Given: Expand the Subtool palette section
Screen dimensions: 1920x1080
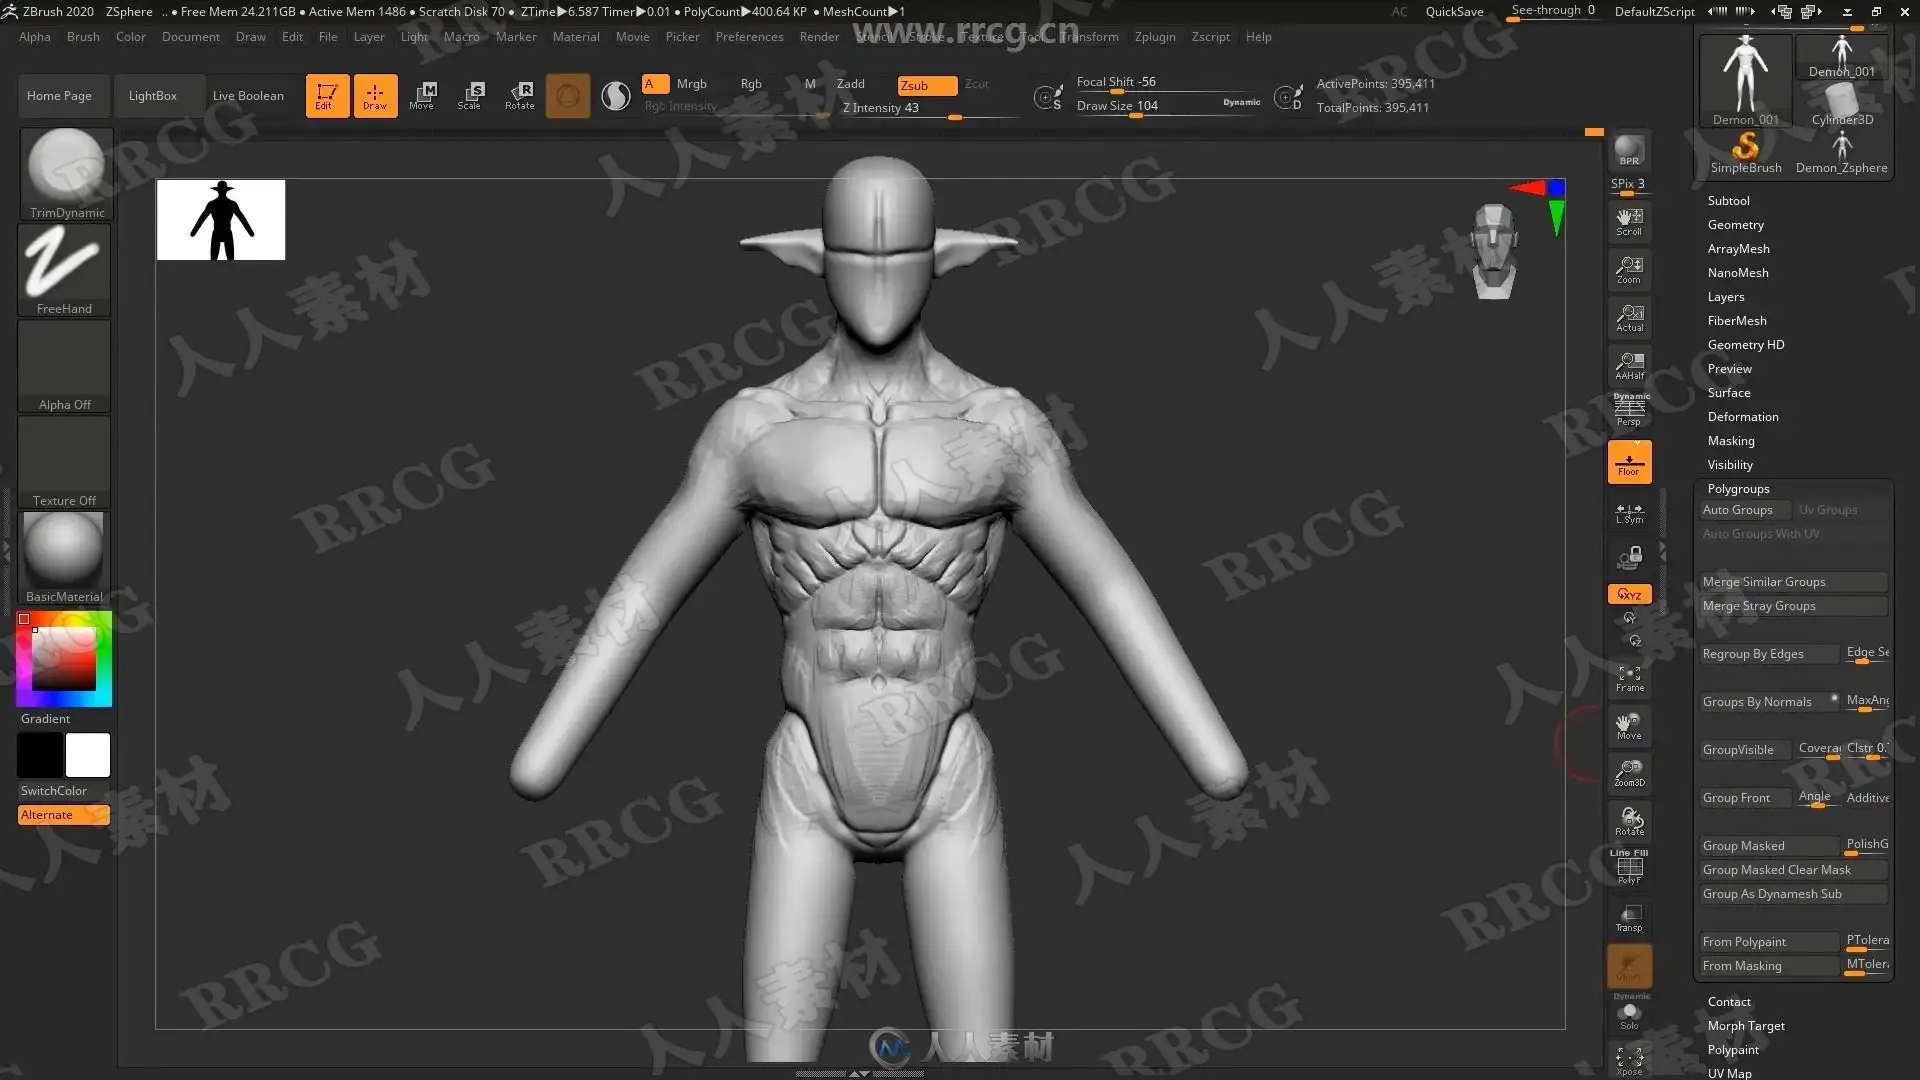Looking at the screenshot, I should pos(1728,201).
